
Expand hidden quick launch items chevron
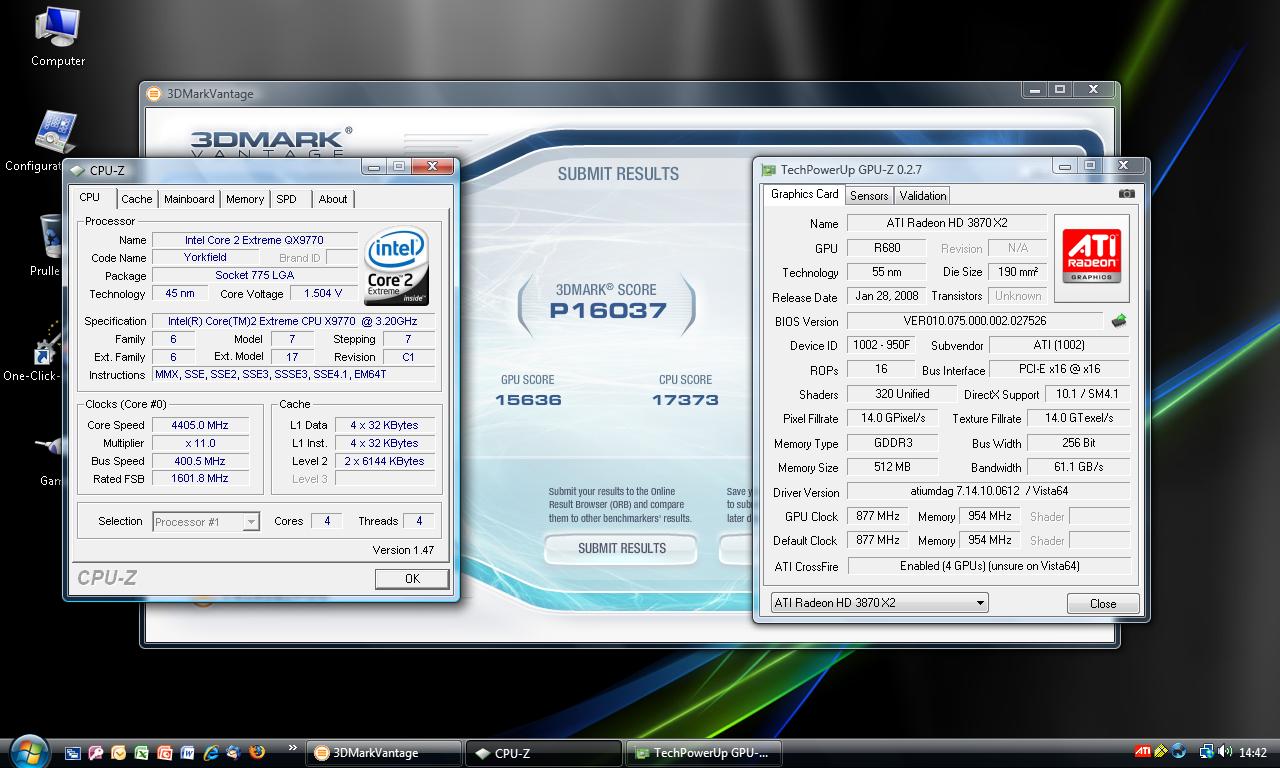(x=293, y=747)
